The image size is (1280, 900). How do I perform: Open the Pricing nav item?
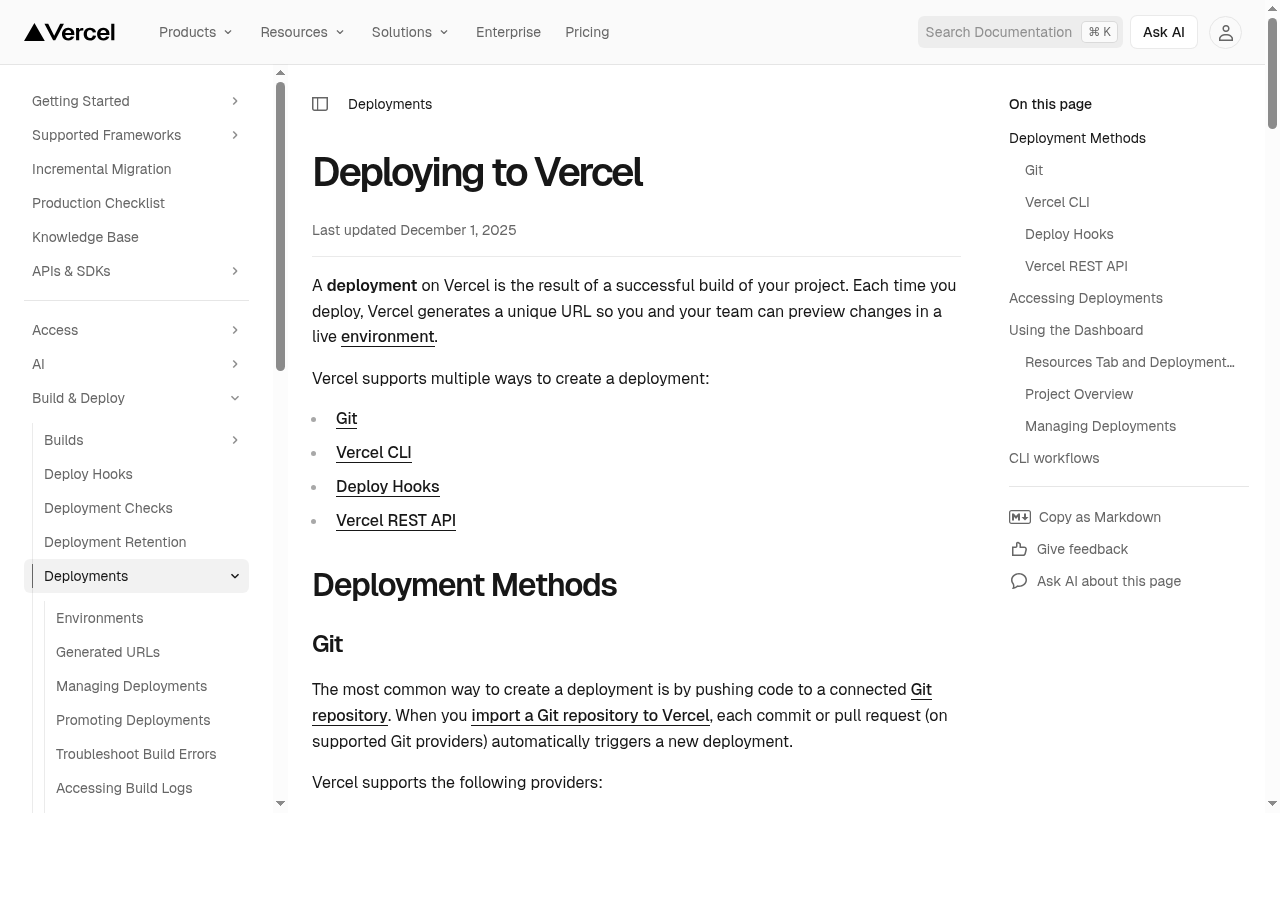pyautogui.click(x=587, y=32)
